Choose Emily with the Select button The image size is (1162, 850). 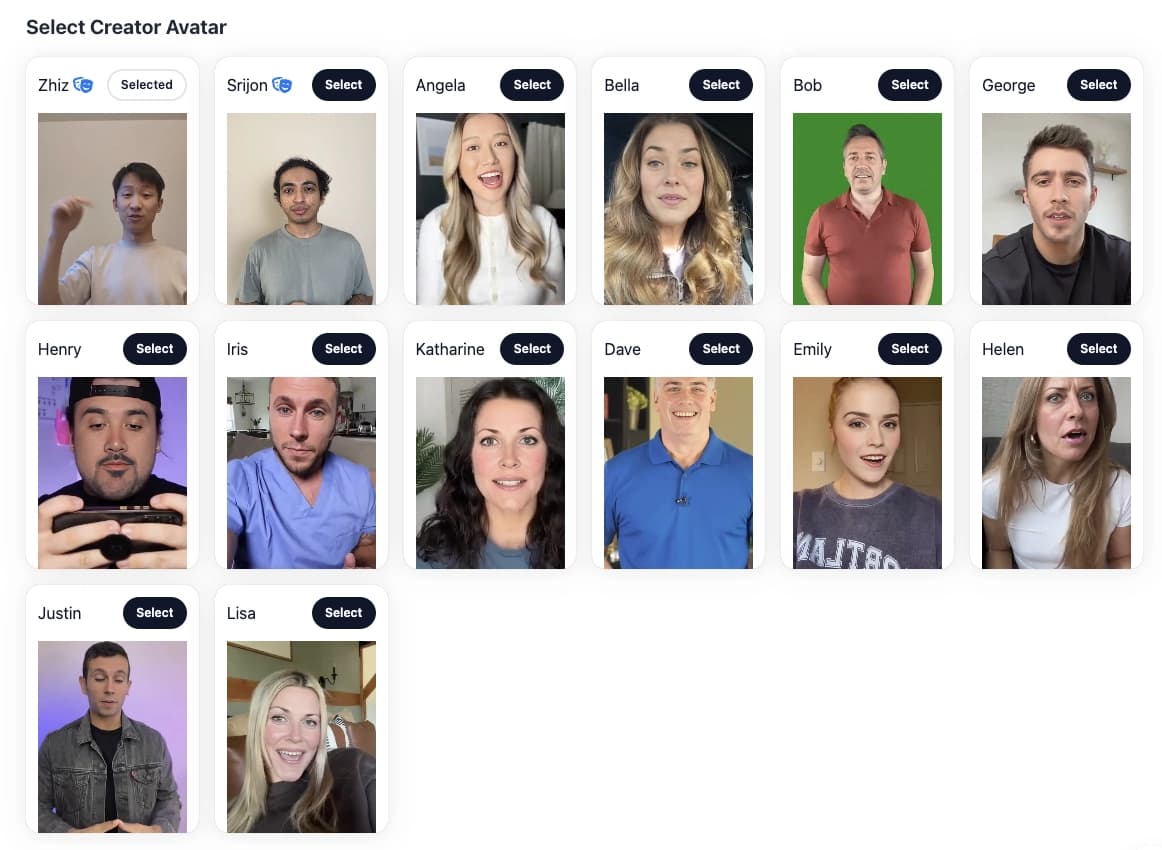pyautogui.click(x=909, y=348)
